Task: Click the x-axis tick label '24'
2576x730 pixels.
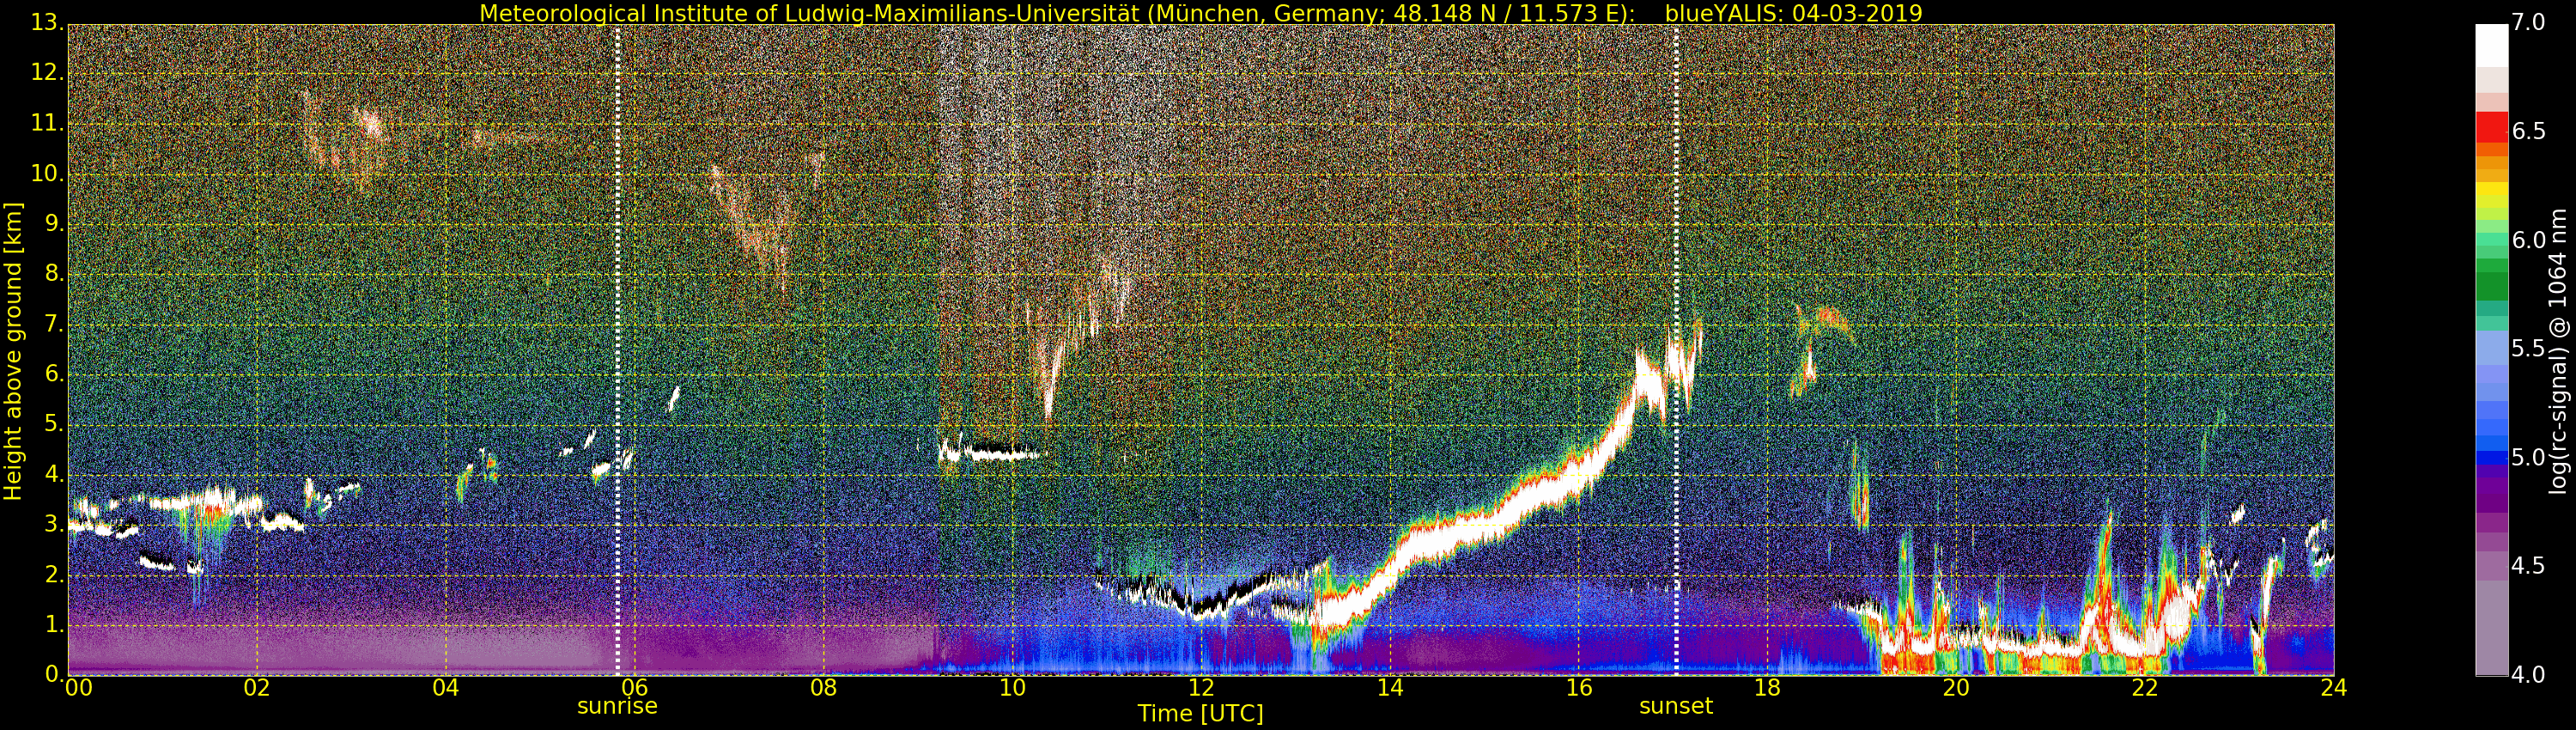Action: tap(2334, 688)
